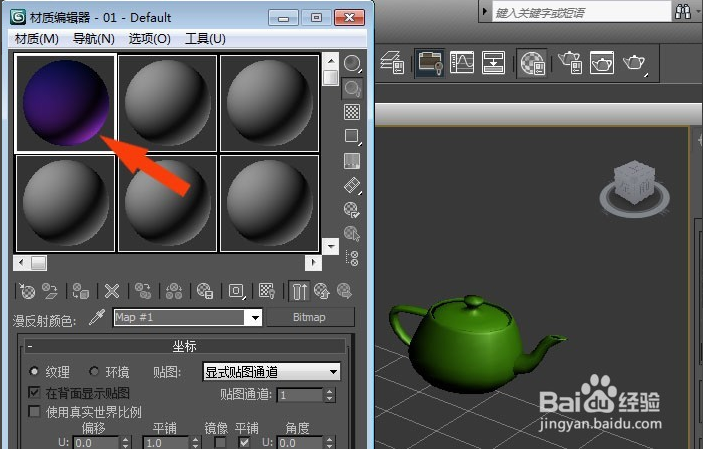Toggle the ribbon icon in main toolbar
This screenshot has width=703, height=449.
430,62
